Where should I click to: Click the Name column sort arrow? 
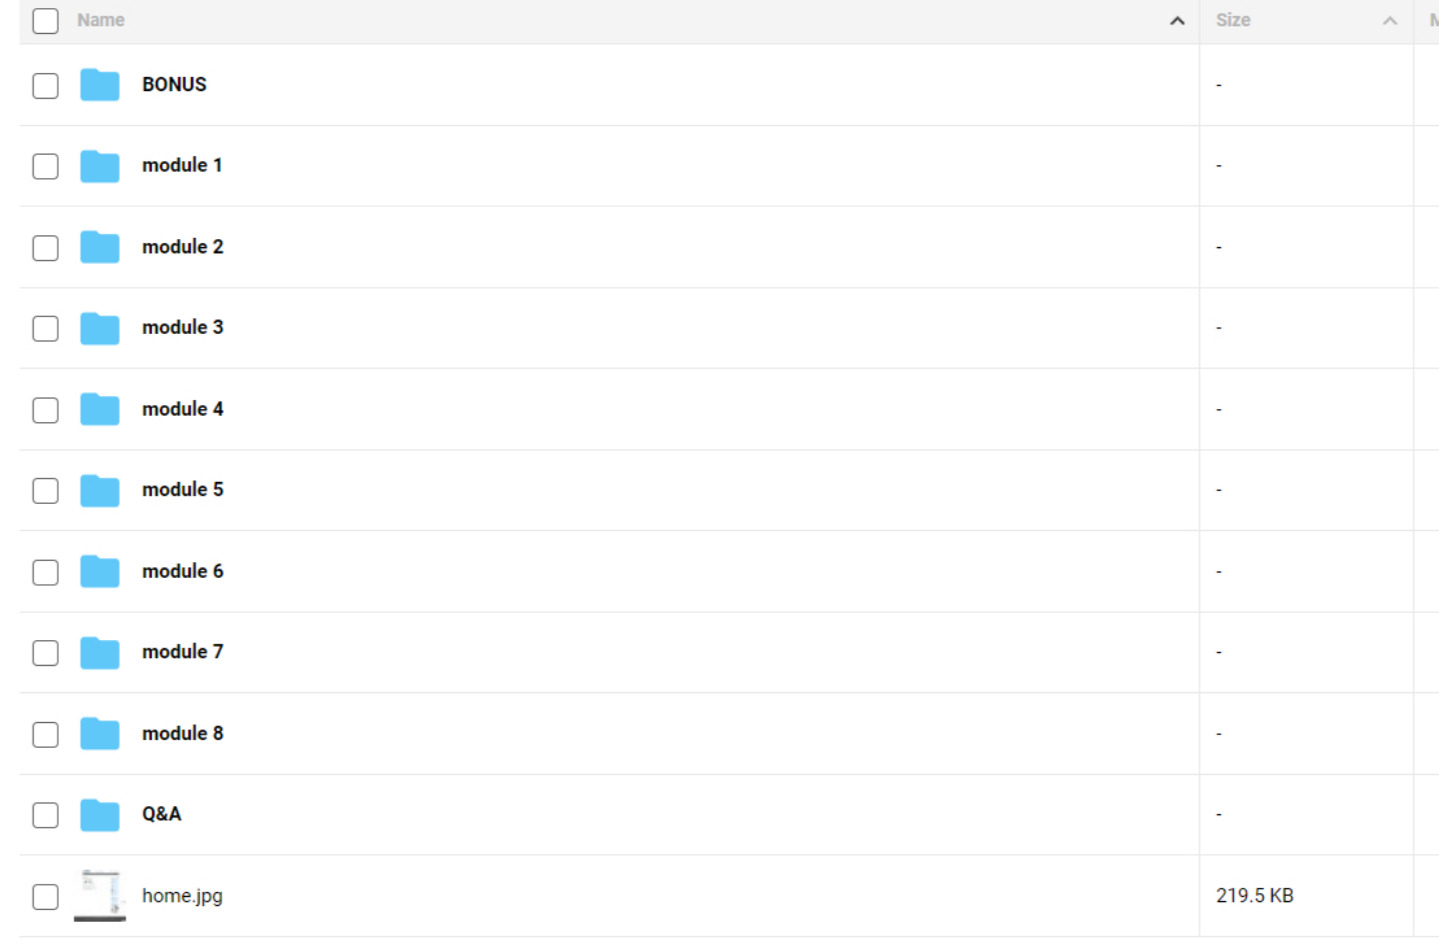pos(1177,21)
